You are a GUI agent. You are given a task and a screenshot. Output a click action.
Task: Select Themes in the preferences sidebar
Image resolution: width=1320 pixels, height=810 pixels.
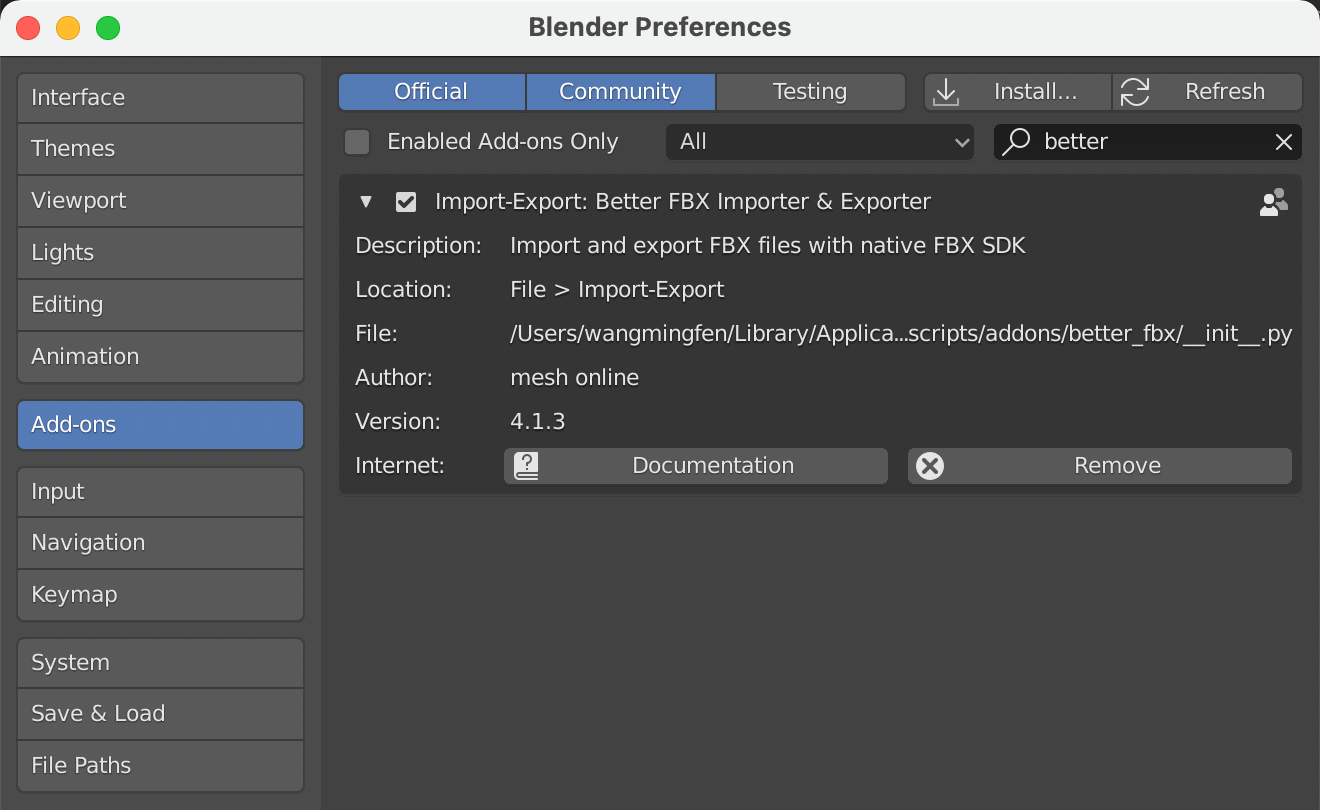point(160,148)
